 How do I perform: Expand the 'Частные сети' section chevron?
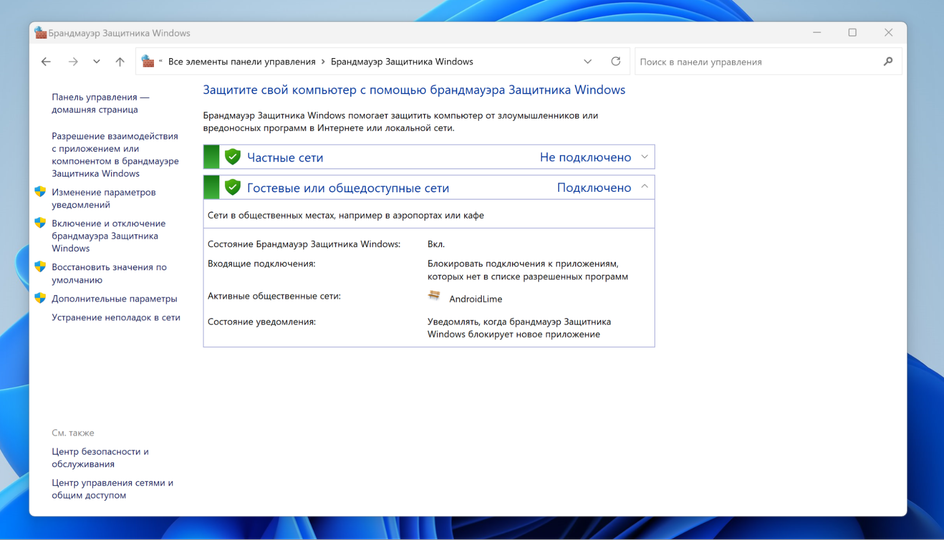point(644,157)
